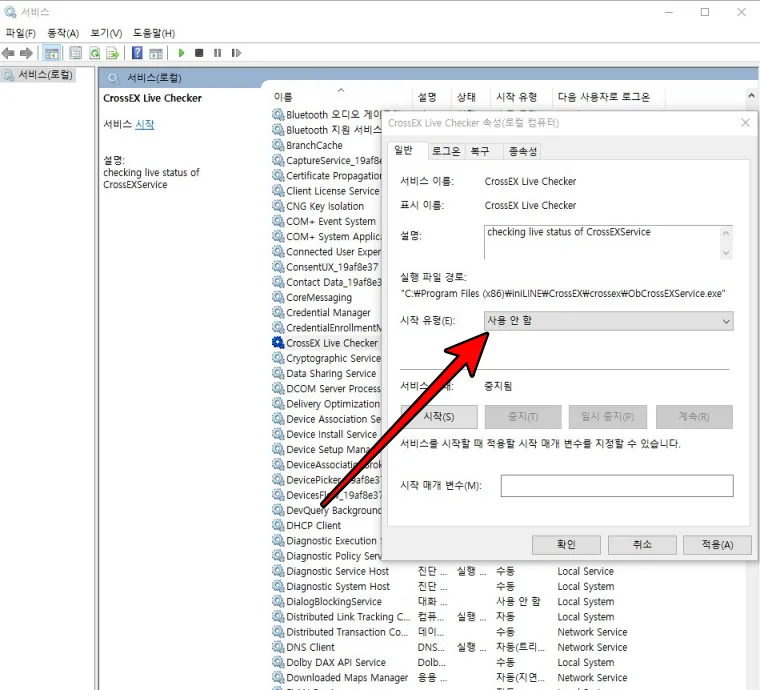This screenshot has height=690, width=760.
Task: Click the Export list toolbar icon
Action: coord(112,53)
